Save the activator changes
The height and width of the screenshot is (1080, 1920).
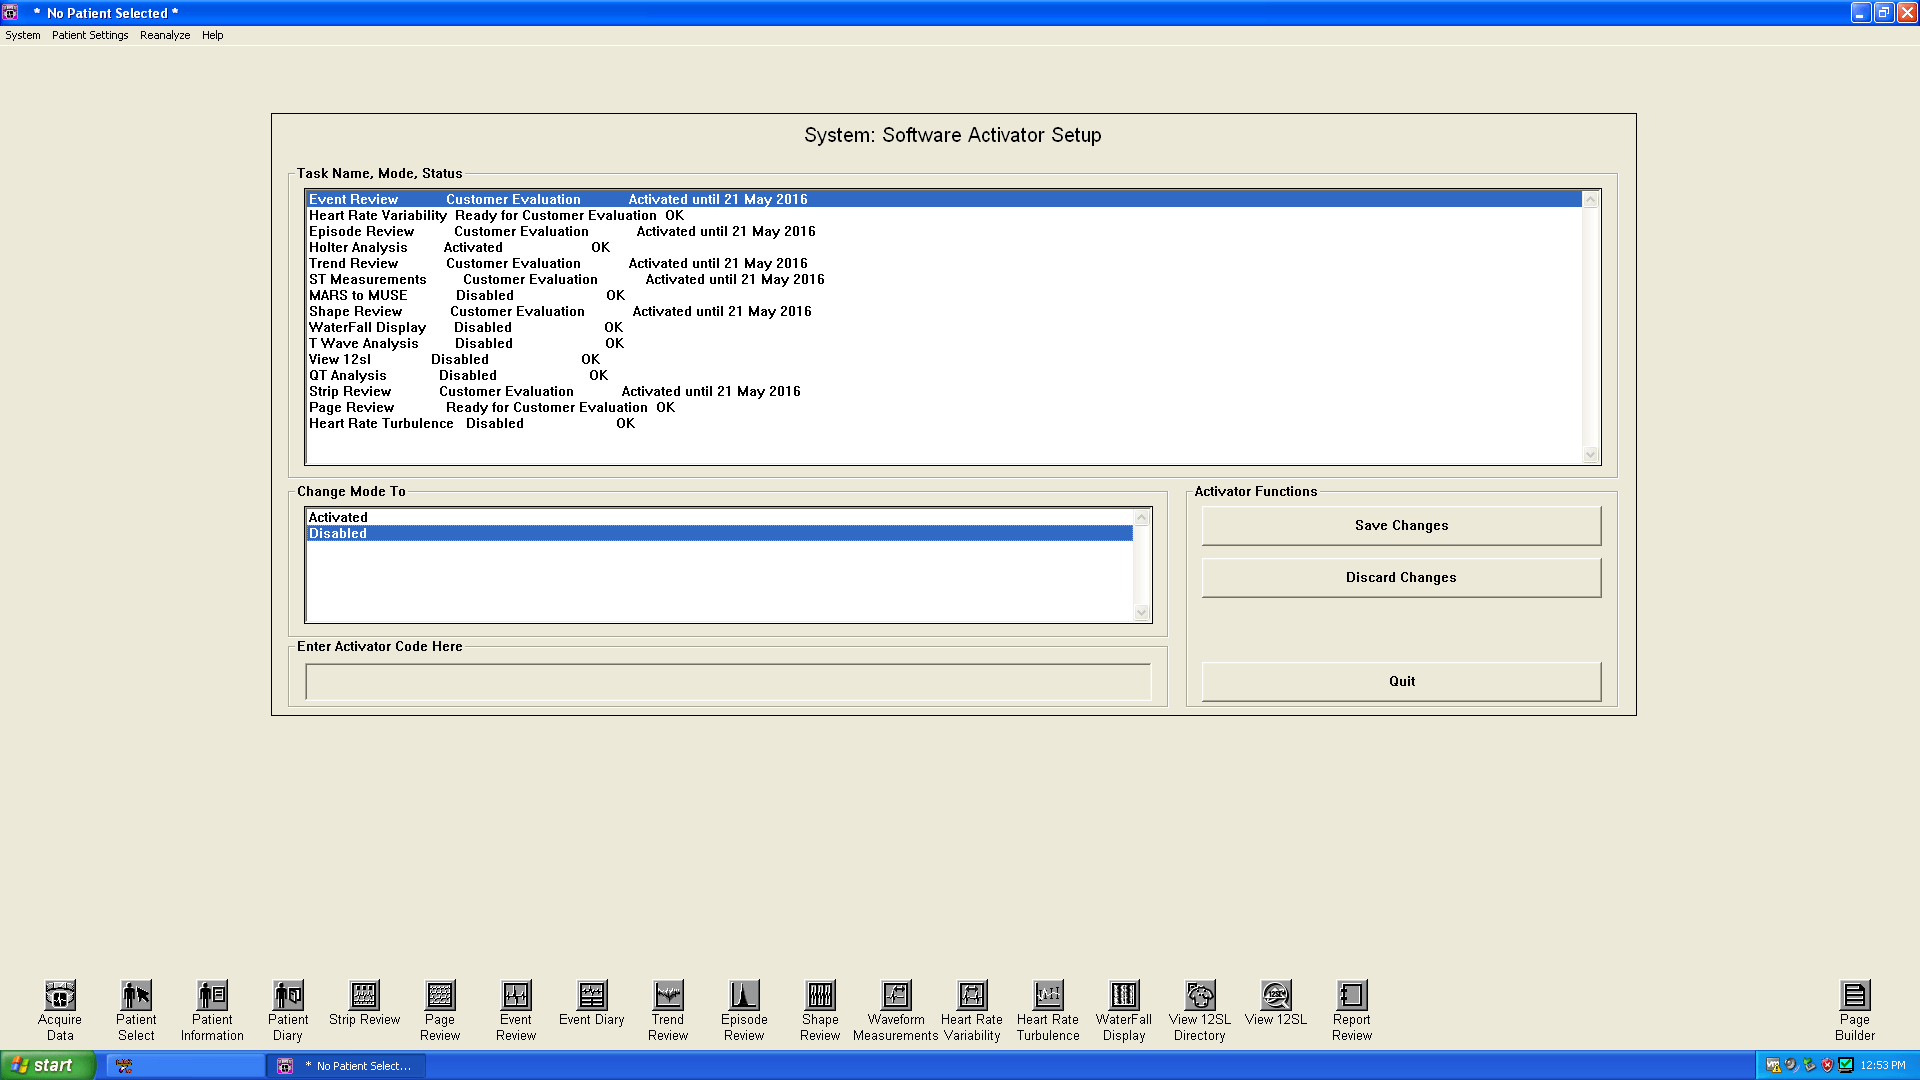pos(1400,525)
